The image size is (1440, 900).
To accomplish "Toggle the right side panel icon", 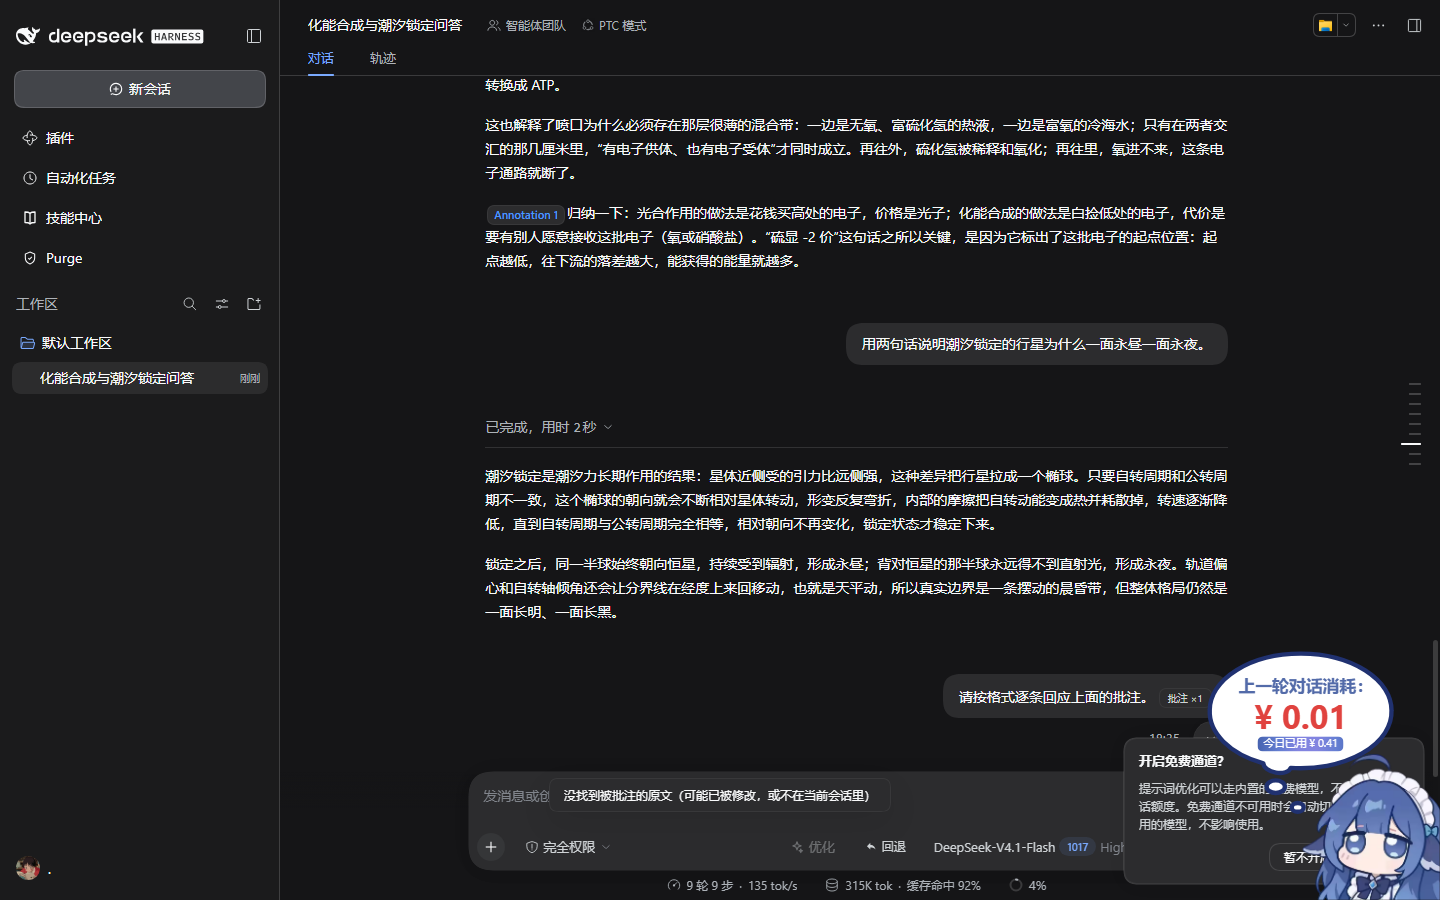I will (x=1414, y=26).
